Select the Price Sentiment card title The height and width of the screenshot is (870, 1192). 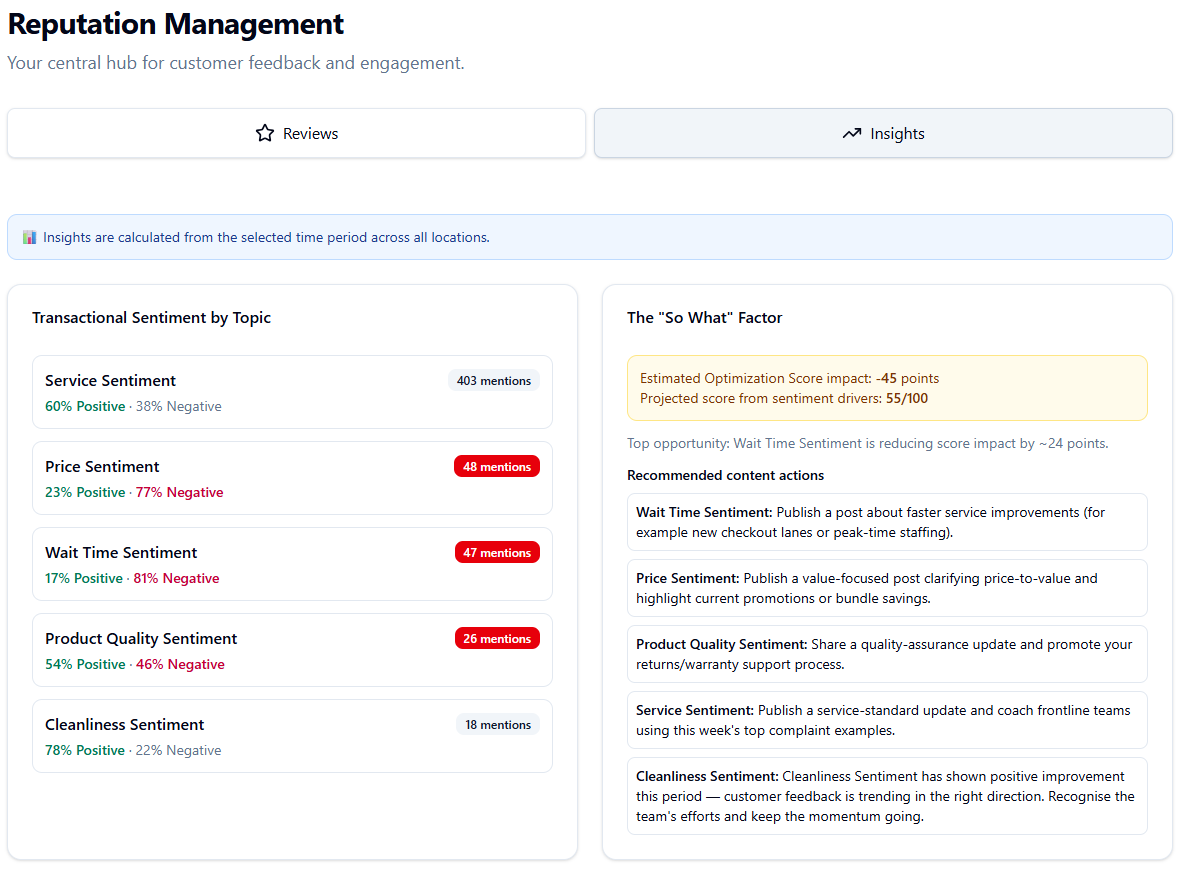(102, 466)
